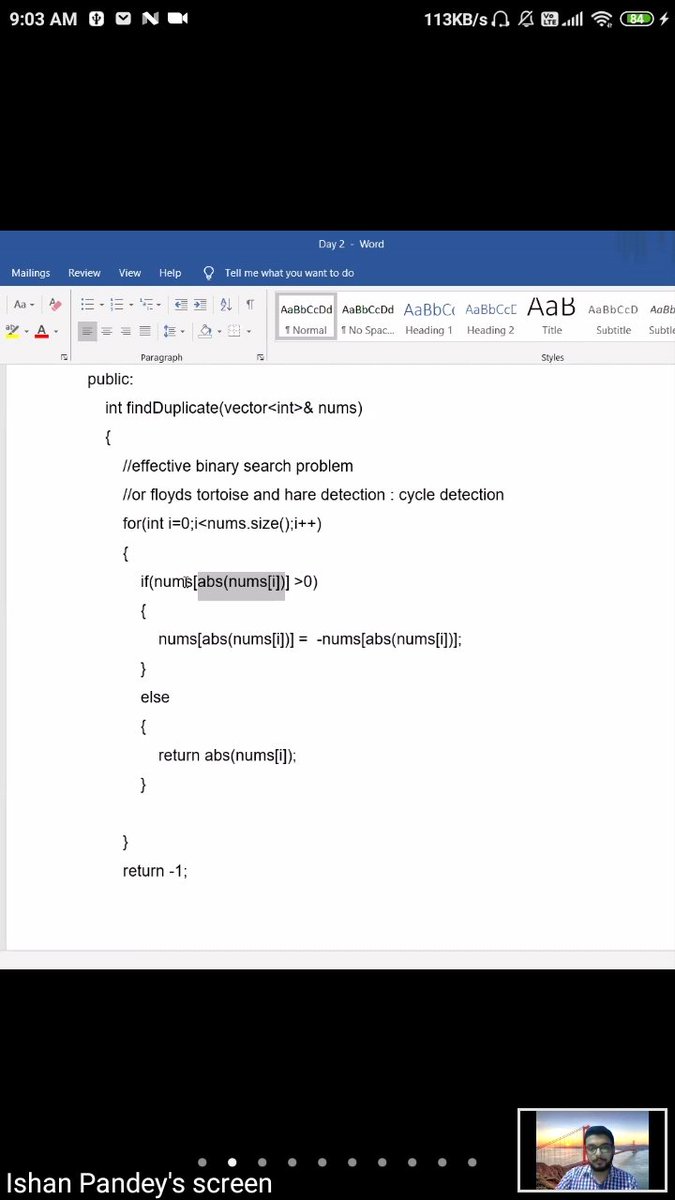
Task: Apply the Normal style
Action: coord(306,317)
